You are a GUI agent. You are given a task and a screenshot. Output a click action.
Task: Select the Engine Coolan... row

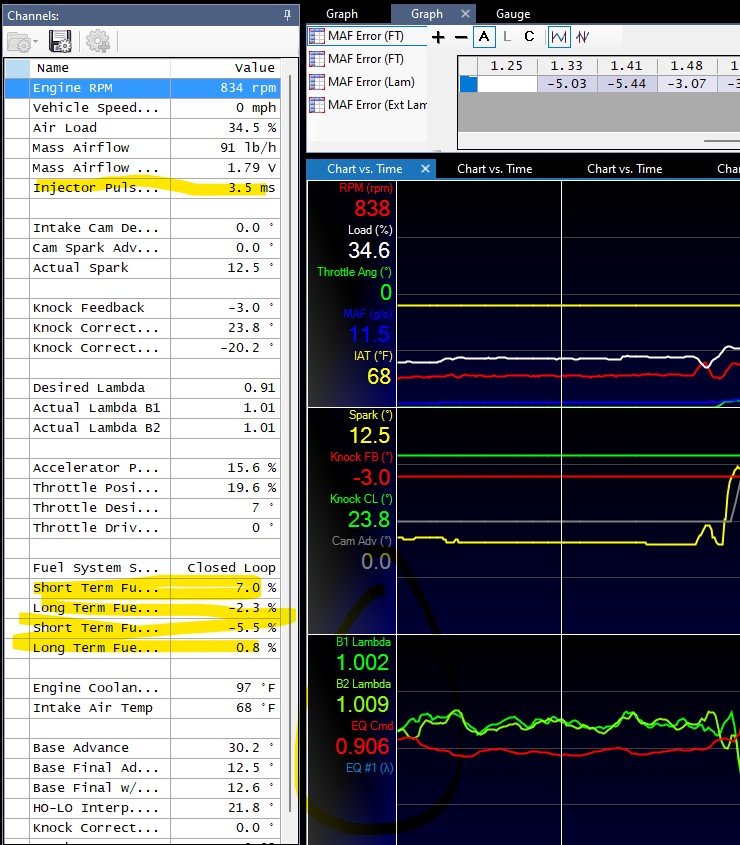[x=143, y=688]
